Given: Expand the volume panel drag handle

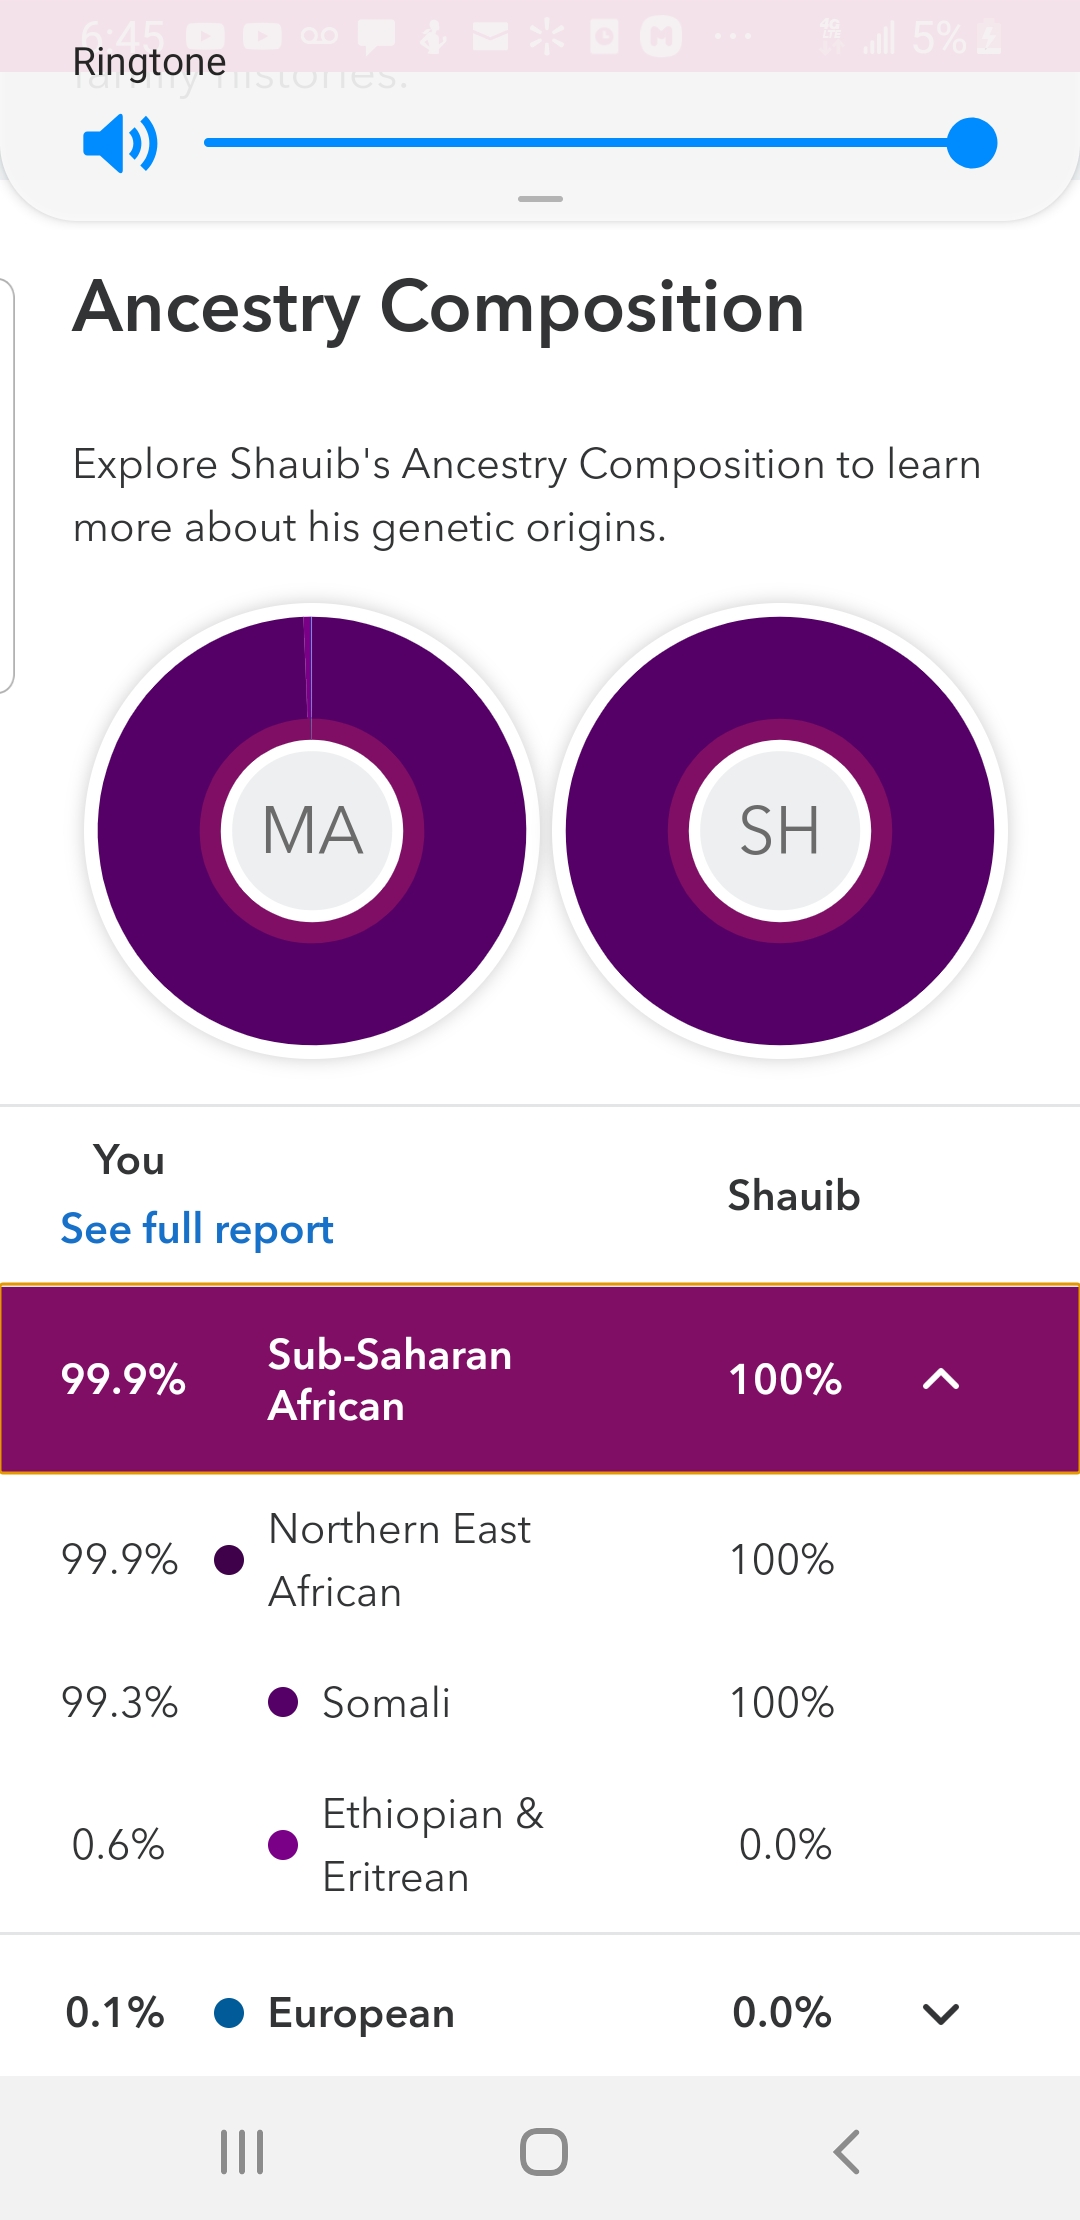Looking at the screenshot, I should [540, 199].
